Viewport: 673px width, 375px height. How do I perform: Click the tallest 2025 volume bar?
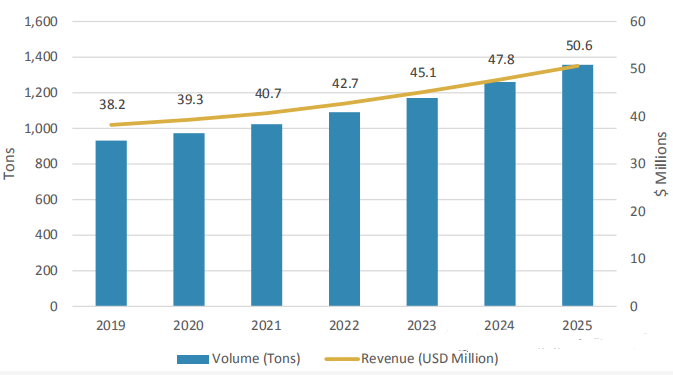coord(578,185)
